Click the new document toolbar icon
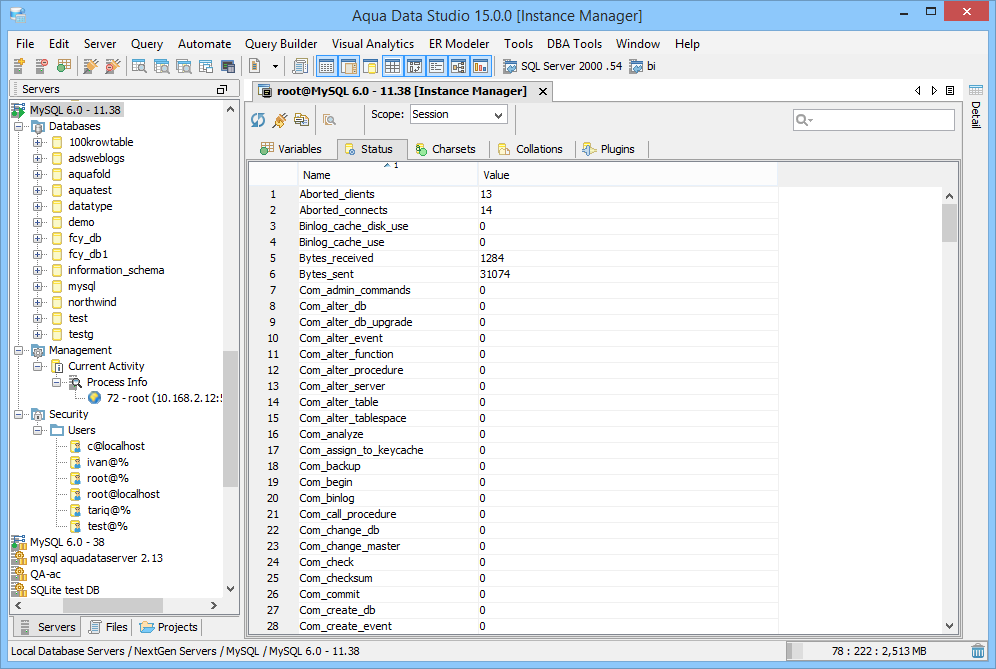This screenshot has width=996, height=669. 255,65
